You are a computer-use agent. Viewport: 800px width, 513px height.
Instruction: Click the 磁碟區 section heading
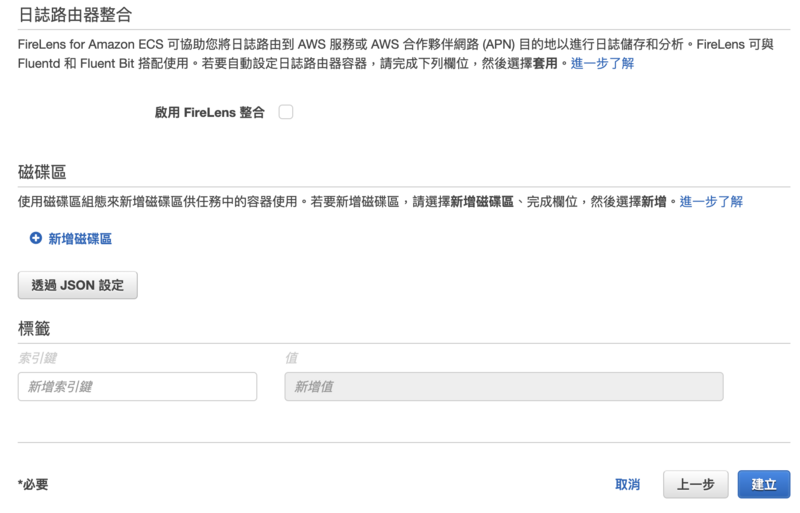(x=42, y=172)
